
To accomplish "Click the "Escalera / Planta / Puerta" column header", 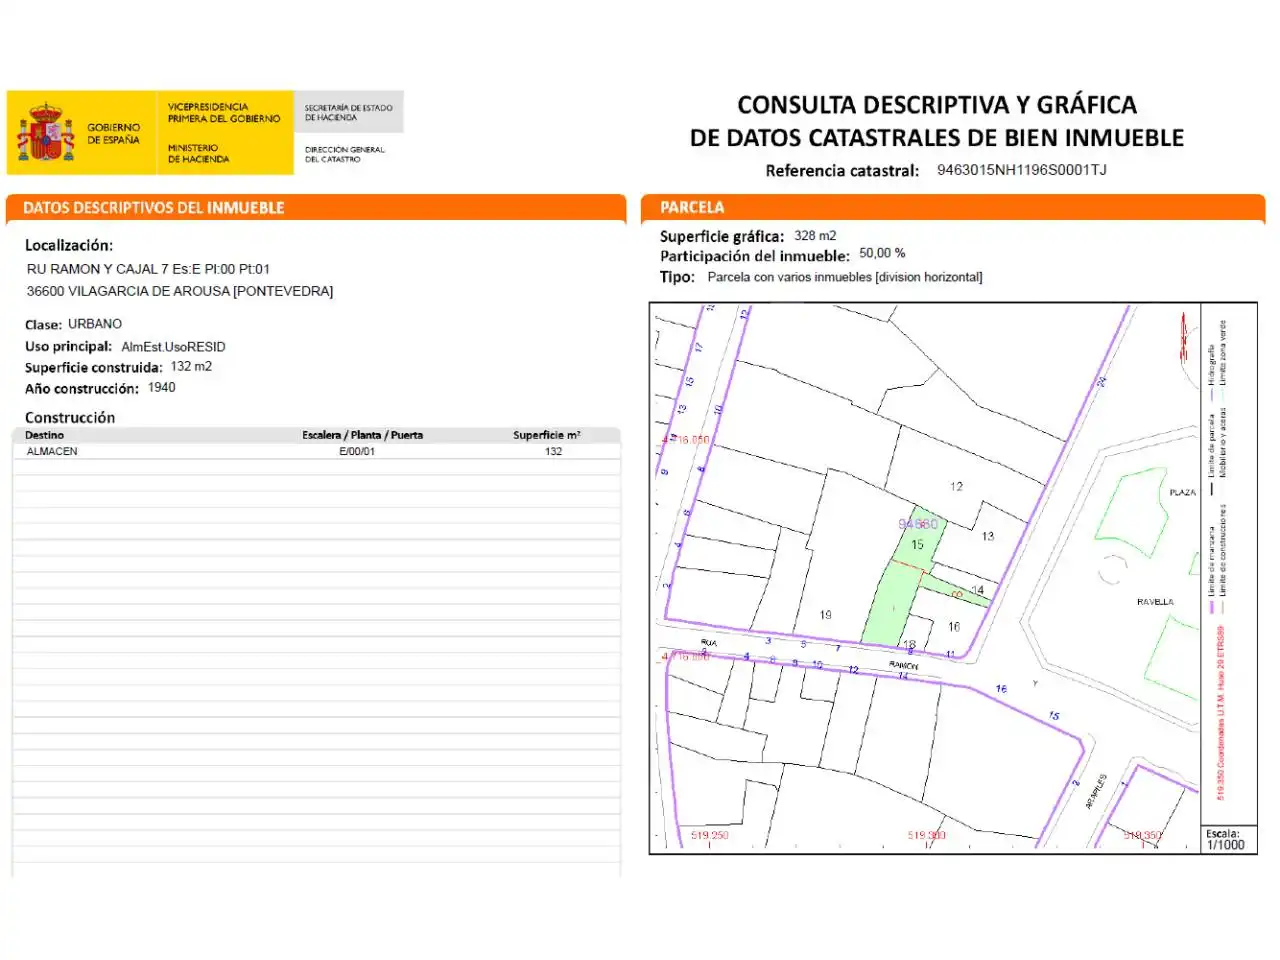I will [x=363, y=435].
